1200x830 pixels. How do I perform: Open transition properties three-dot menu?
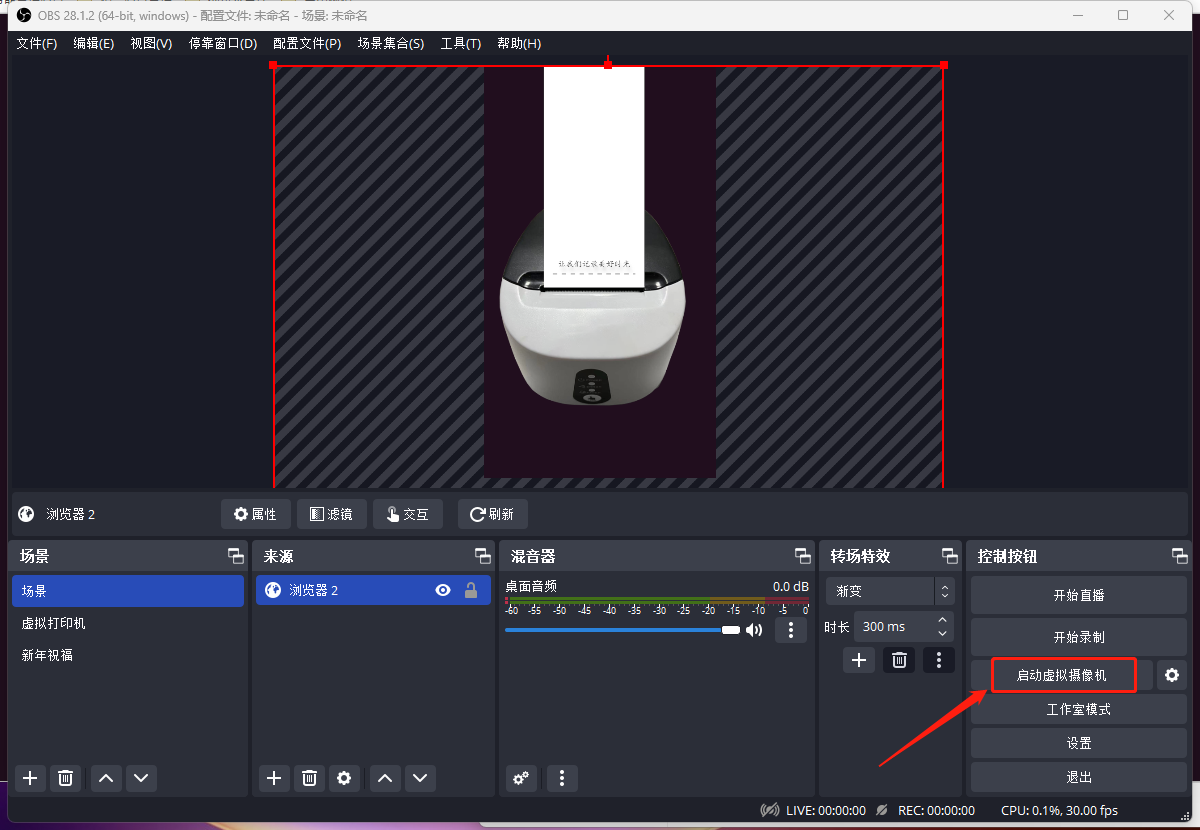coord(938,660)
